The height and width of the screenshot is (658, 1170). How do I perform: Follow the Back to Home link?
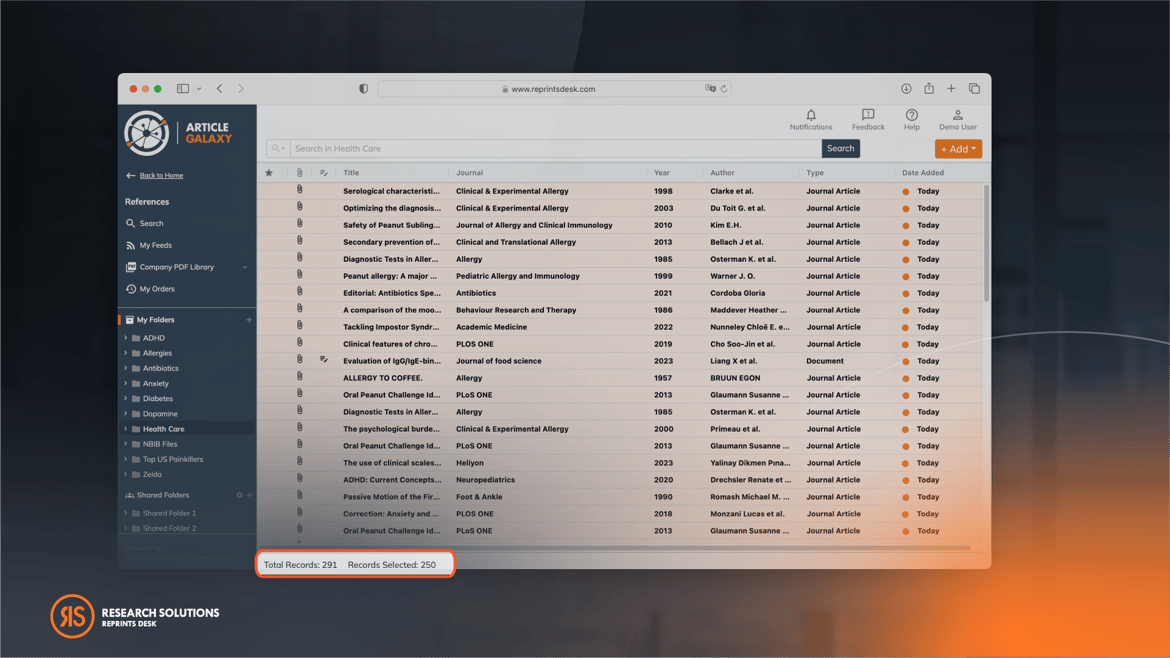pos(161,175)
